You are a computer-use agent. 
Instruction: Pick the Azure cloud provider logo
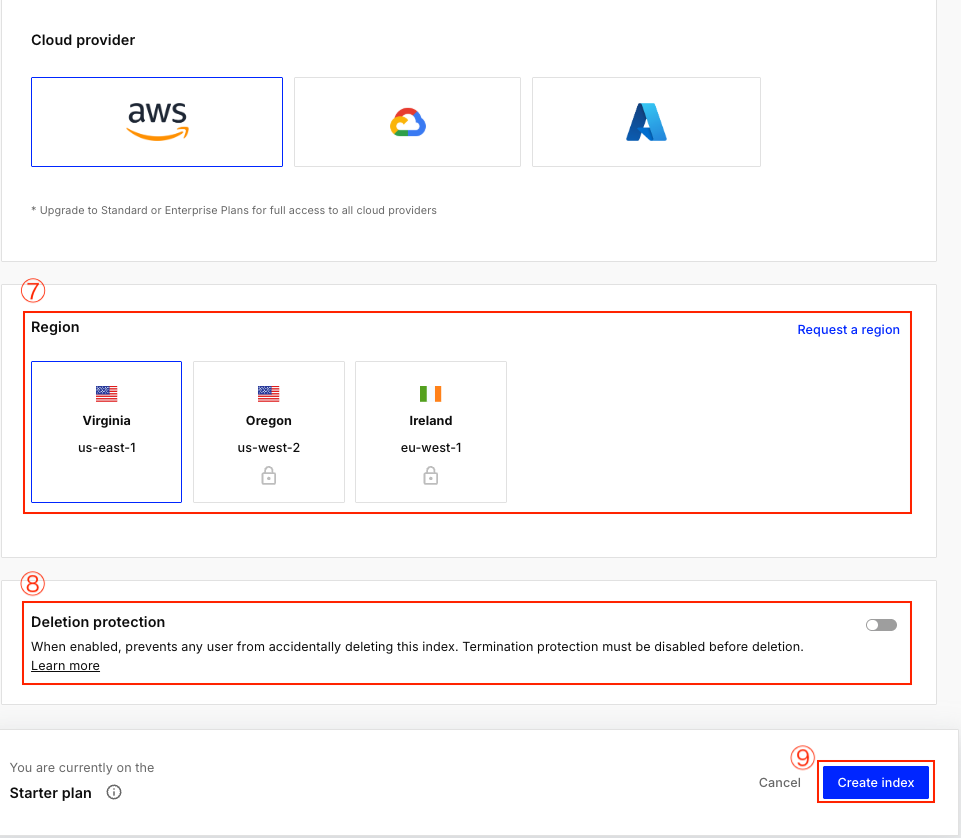point(646,122)
